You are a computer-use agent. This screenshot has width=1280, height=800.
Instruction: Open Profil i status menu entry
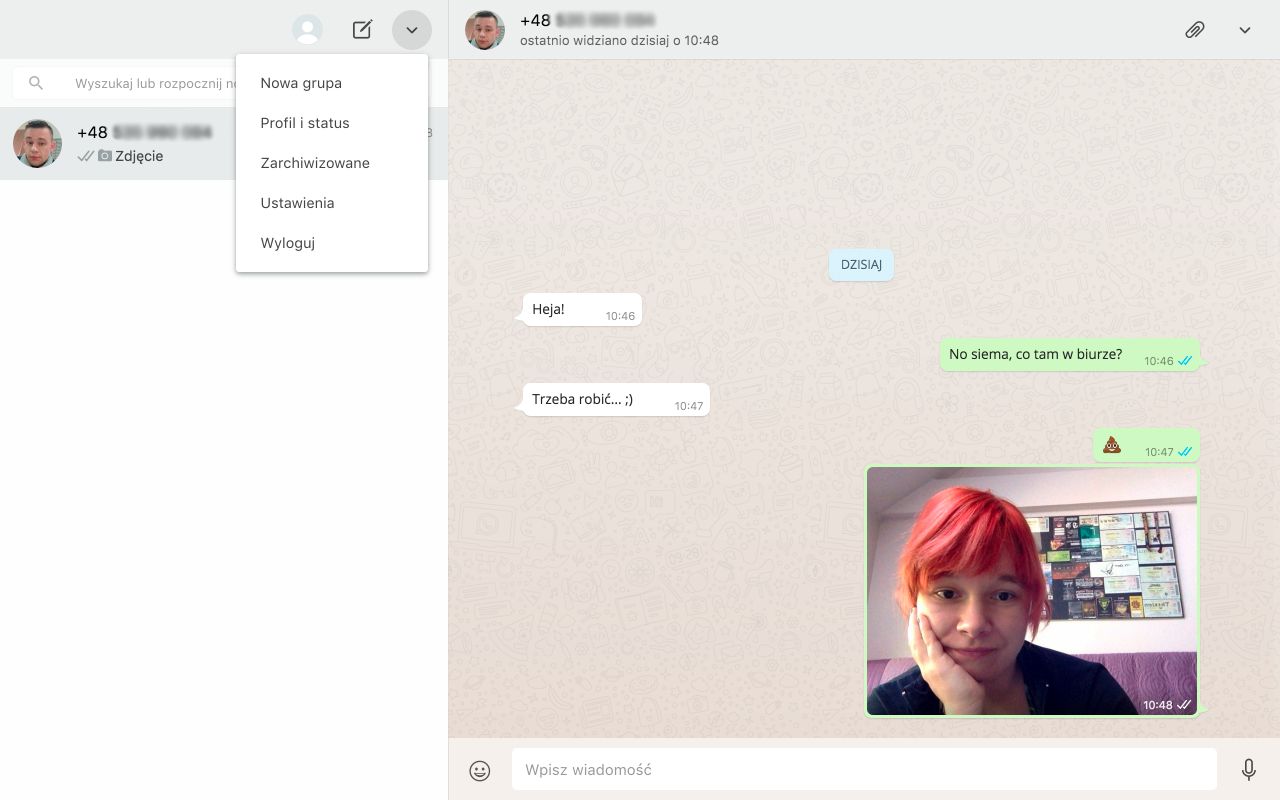point(332,123)
